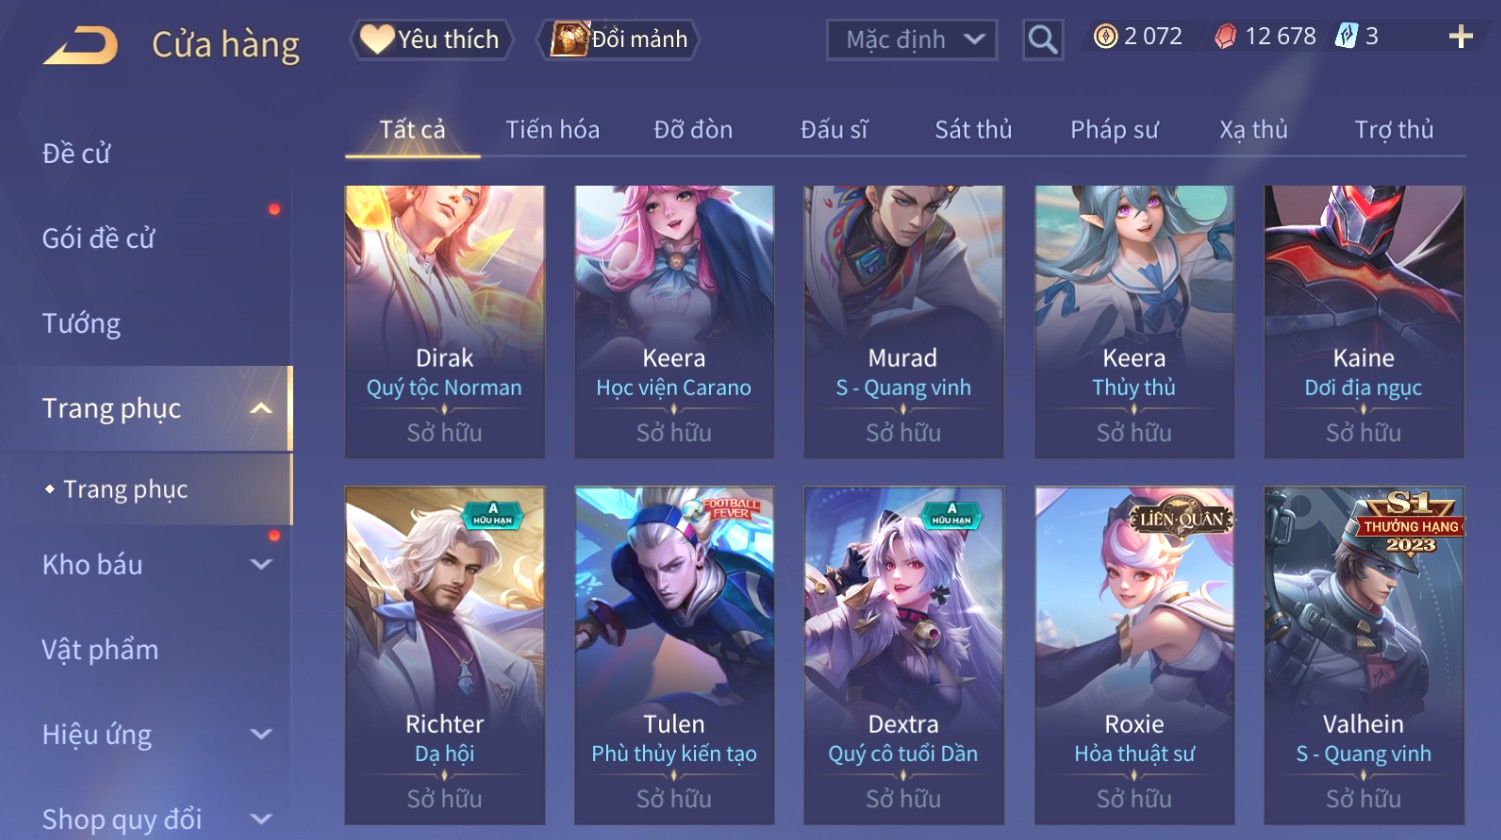1501x840 pixels.
Task: Open Valhein S - Quang vinh skin card
Action: 1363,656
